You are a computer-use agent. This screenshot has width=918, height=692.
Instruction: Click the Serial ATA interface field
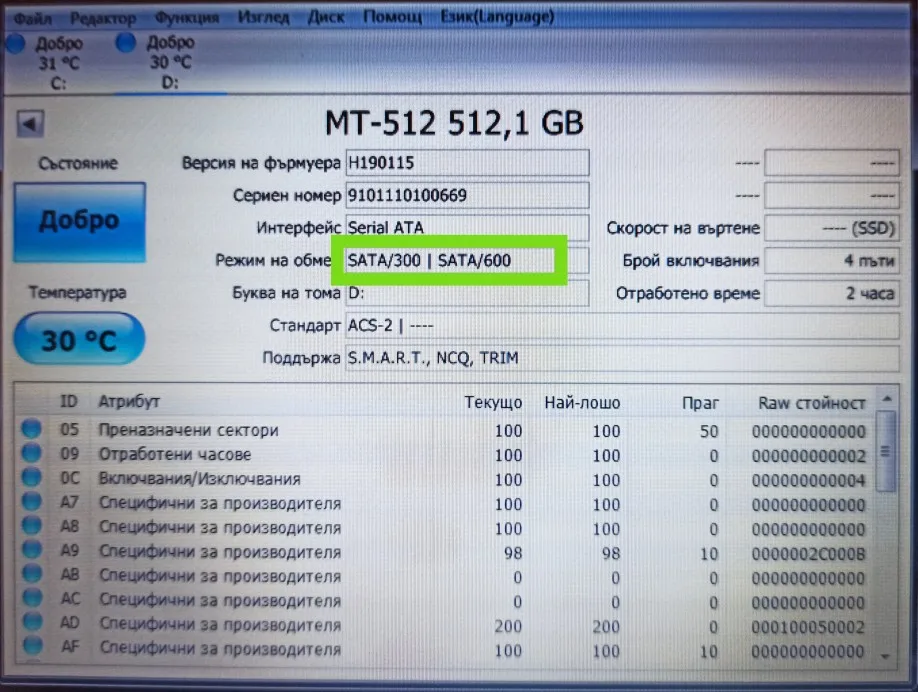[467, 227]
